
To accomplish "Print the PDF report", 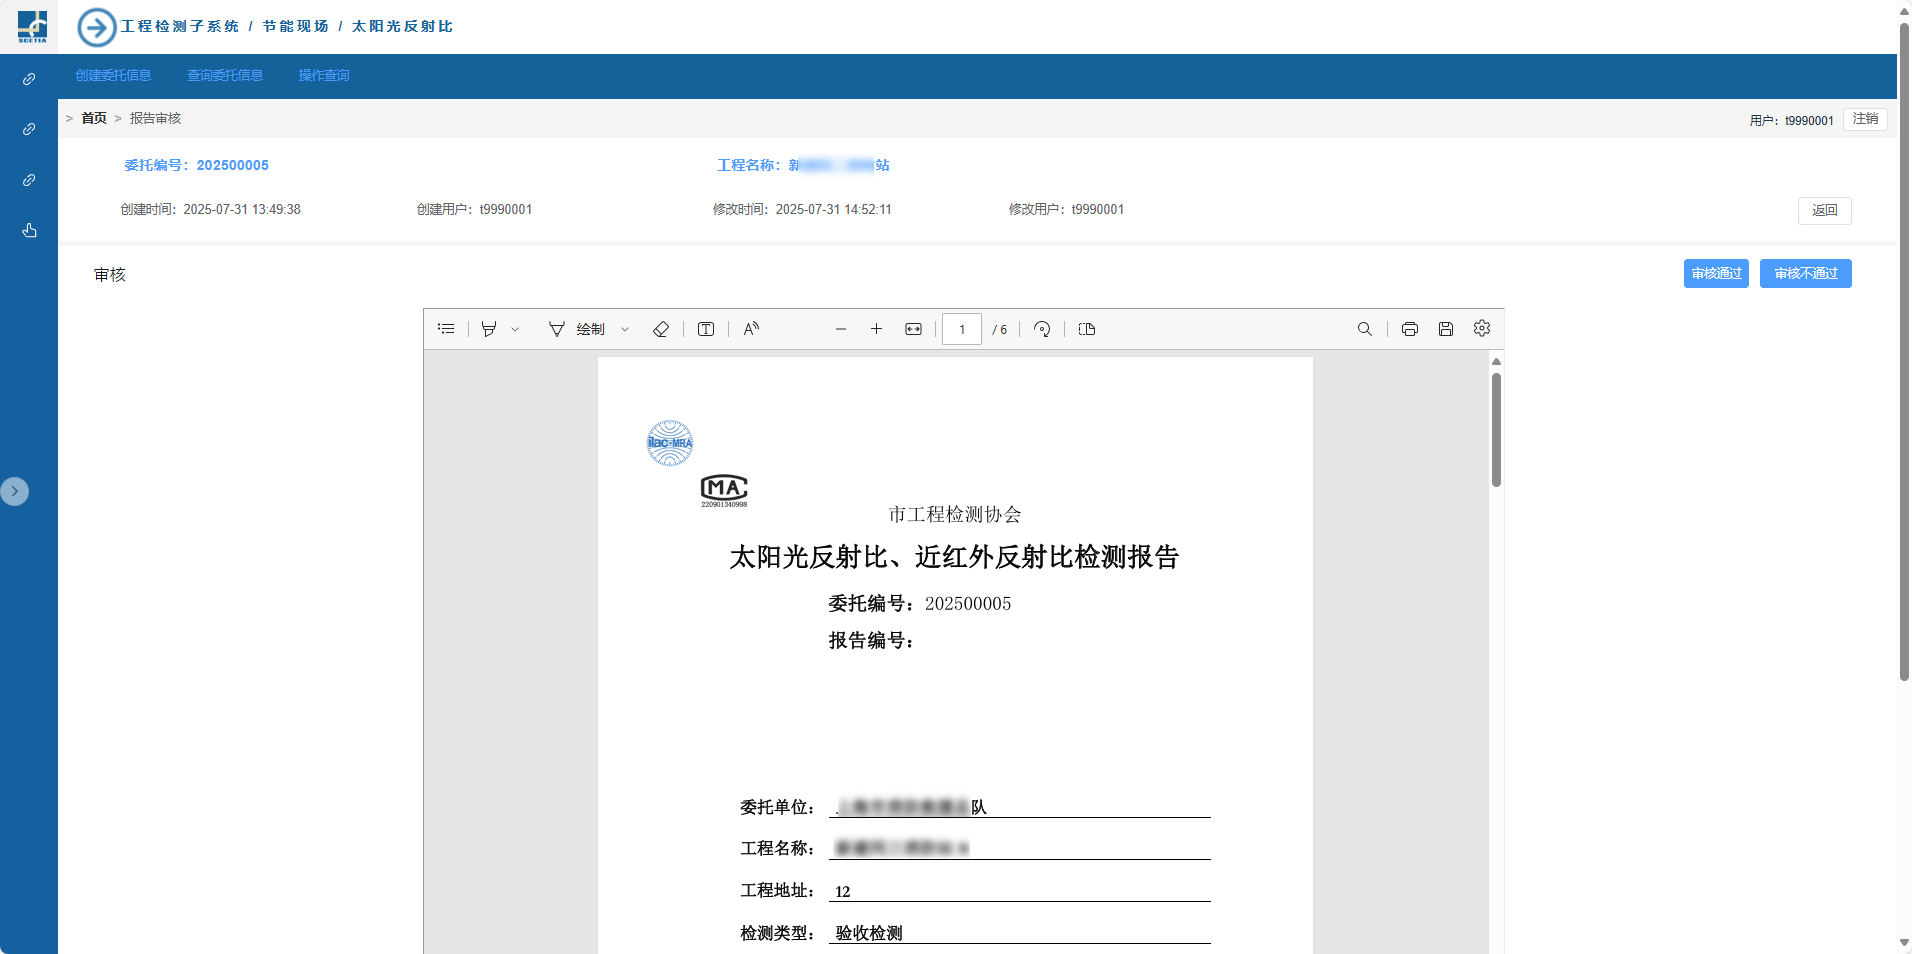I will 1410,329.
